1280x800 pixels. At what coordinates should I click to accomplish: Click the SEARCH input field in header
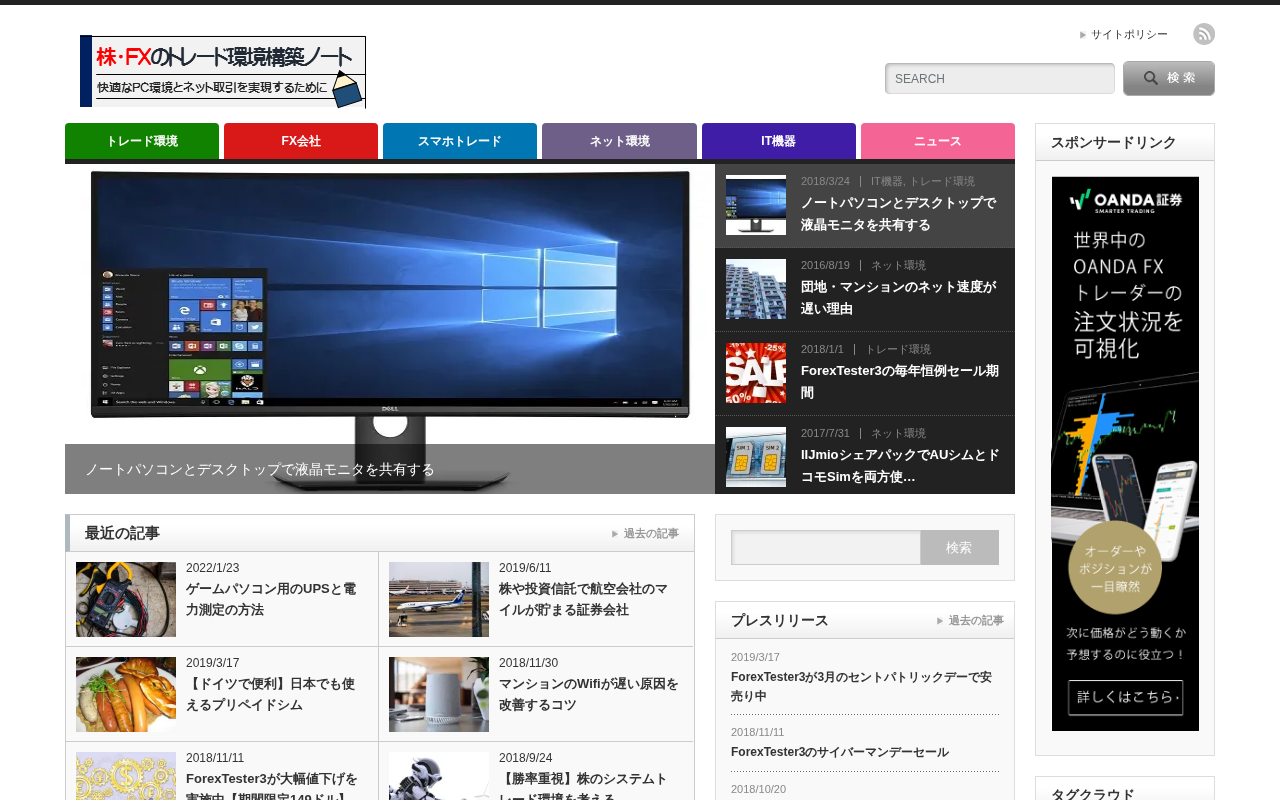click(x=1000, y=78)
